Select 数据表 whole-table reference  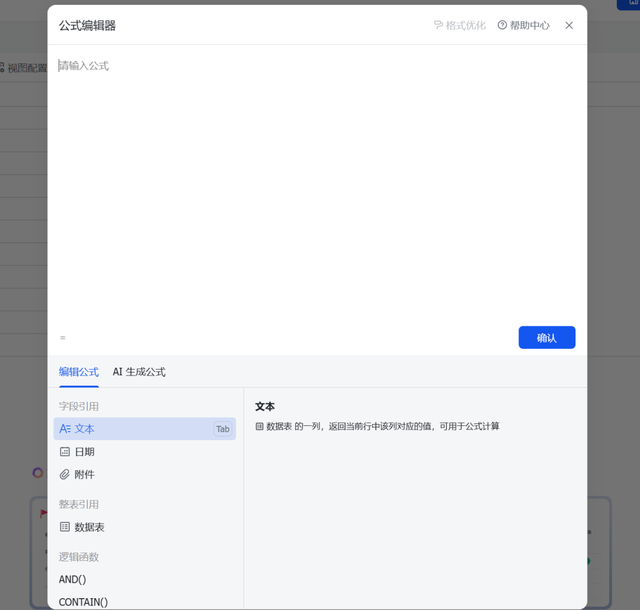144,527
